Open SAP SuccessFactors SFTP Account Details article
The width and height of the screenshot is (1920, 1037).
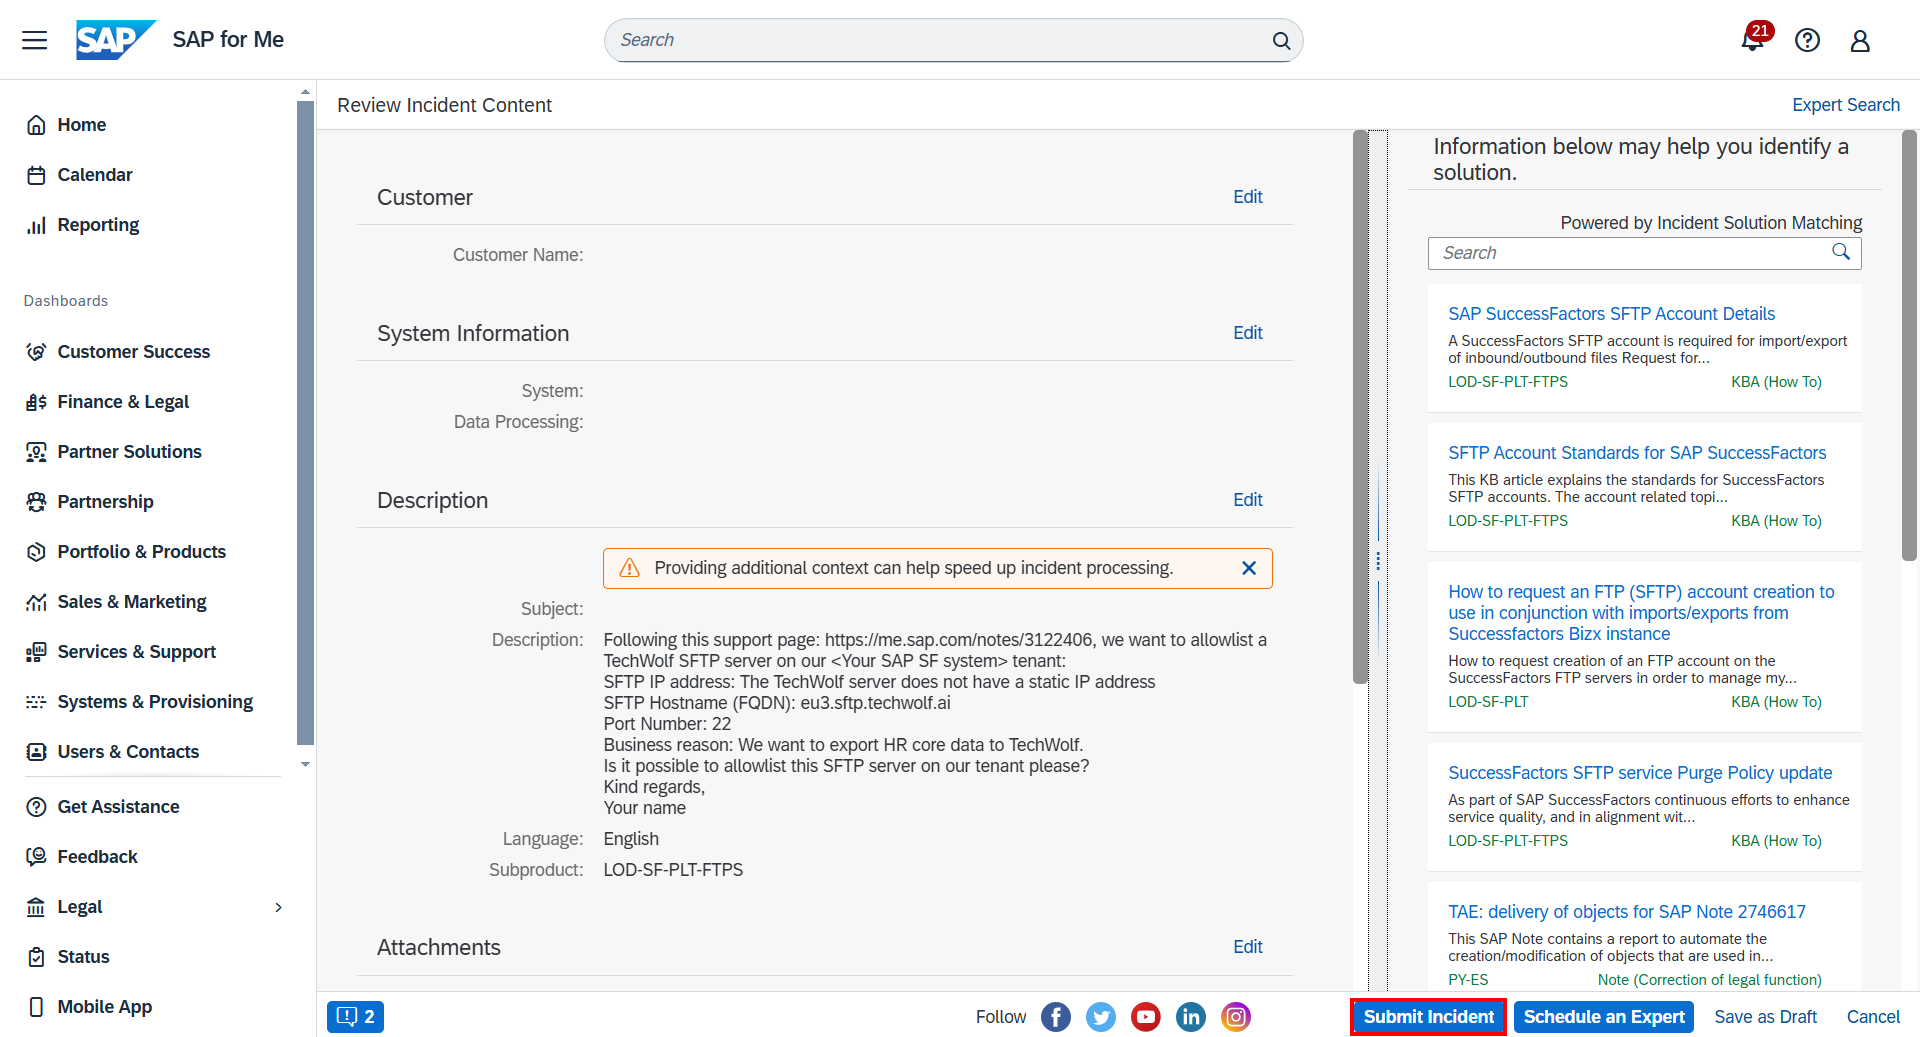tap(1611, 314)
